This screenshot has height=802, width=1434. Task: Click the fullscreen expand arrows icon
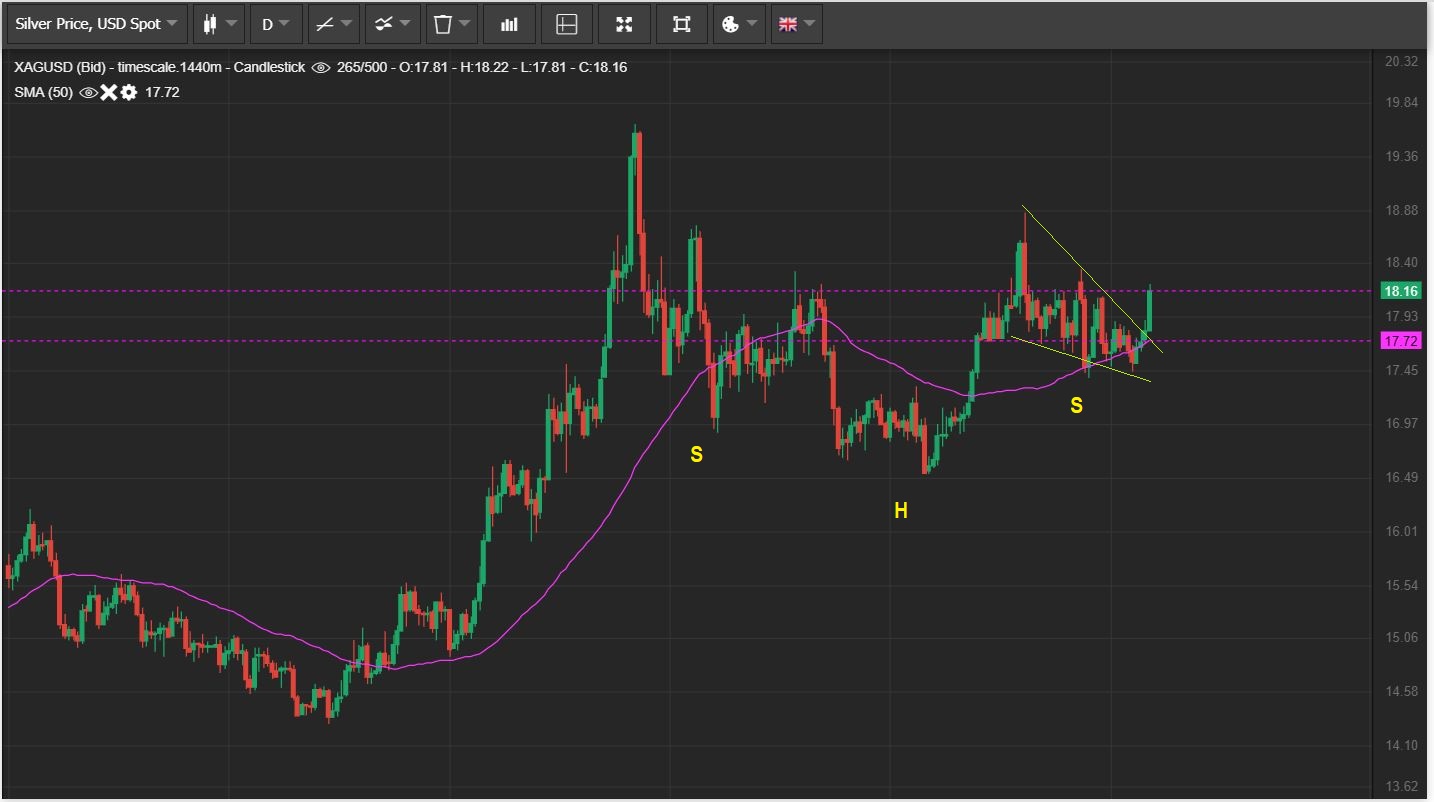tap(624, 24)
